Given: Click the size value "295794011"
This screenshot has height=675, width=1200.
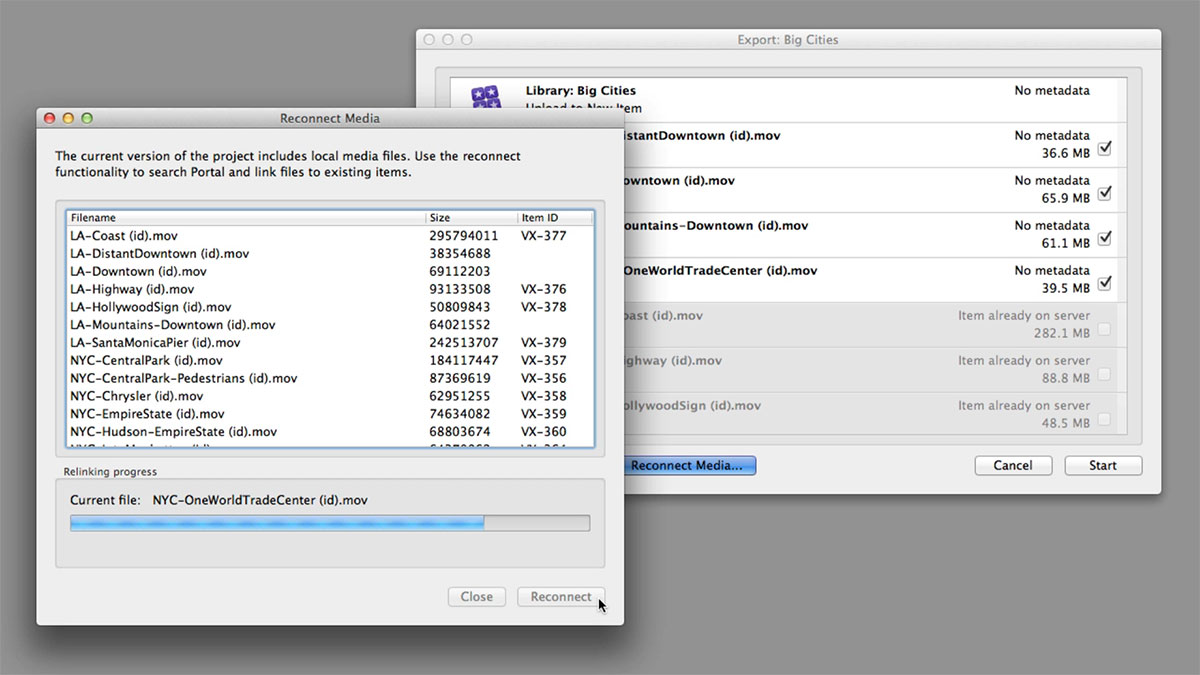Looking at the screenshot, I should tap(463, 236).
